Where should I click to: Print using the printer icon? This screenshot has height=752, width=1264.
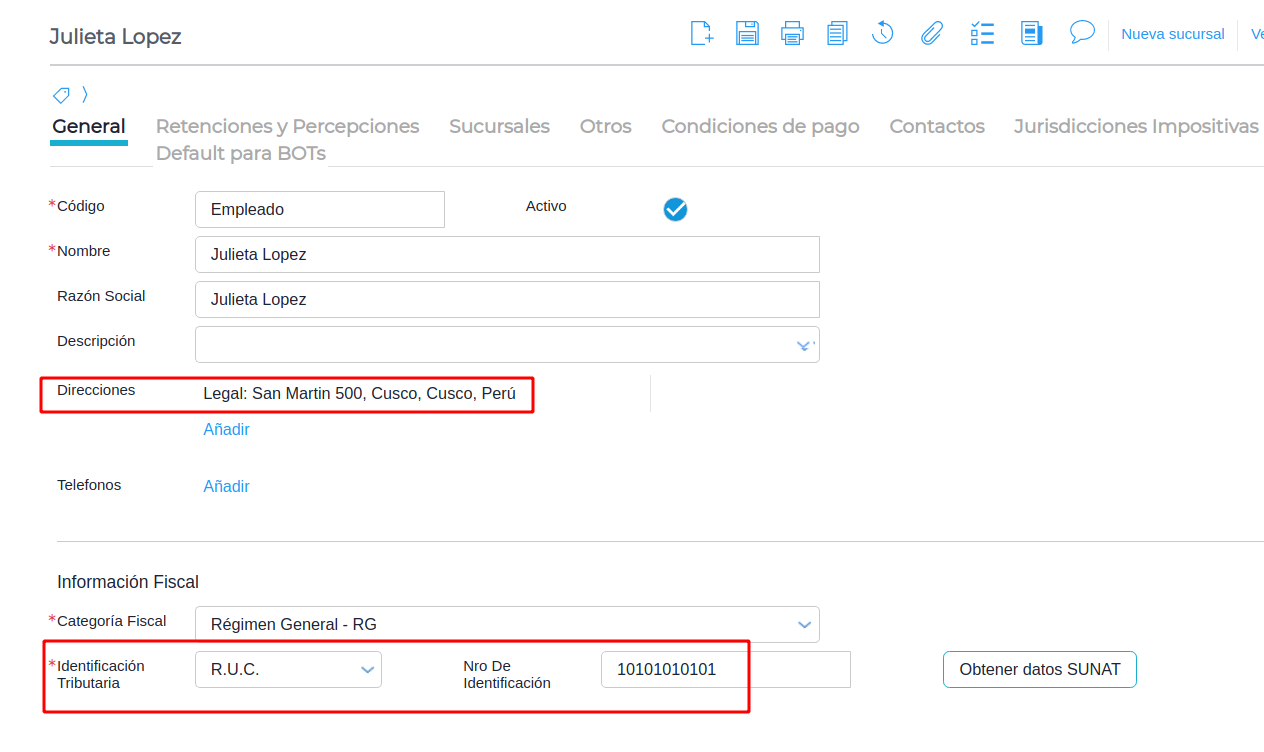pyautogui.click(x=792, y=34)
